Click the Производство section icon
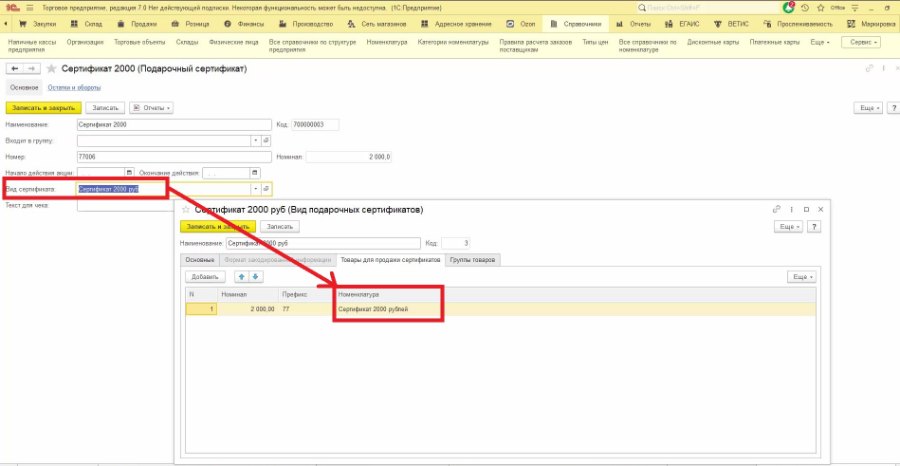The image size is (900, 466). (282, 24)
